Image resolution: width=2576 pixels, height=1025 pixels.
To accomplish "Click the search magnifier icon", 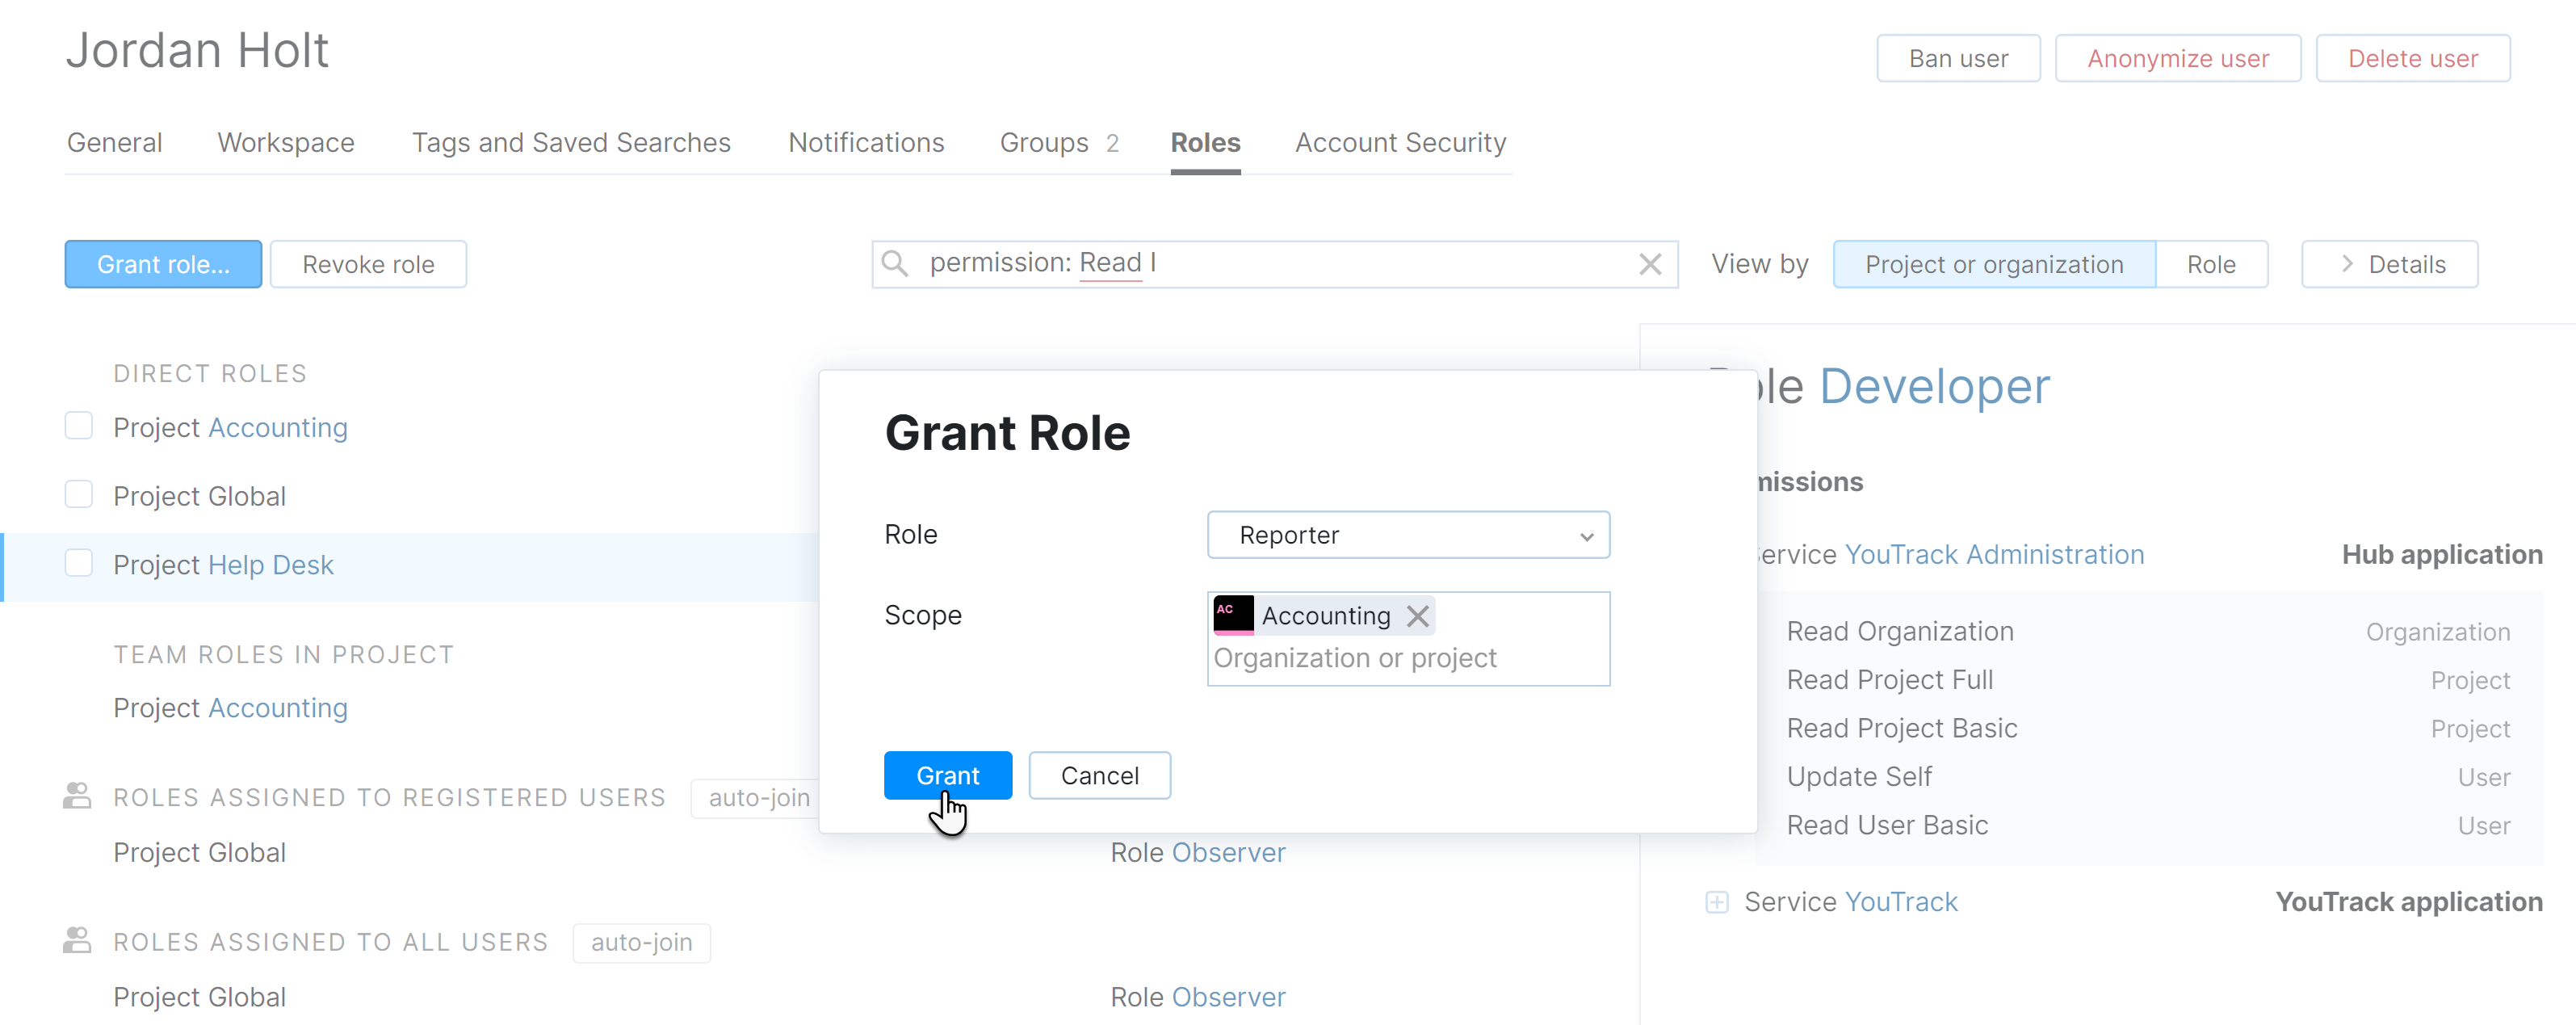I will [x=895, y=264].
